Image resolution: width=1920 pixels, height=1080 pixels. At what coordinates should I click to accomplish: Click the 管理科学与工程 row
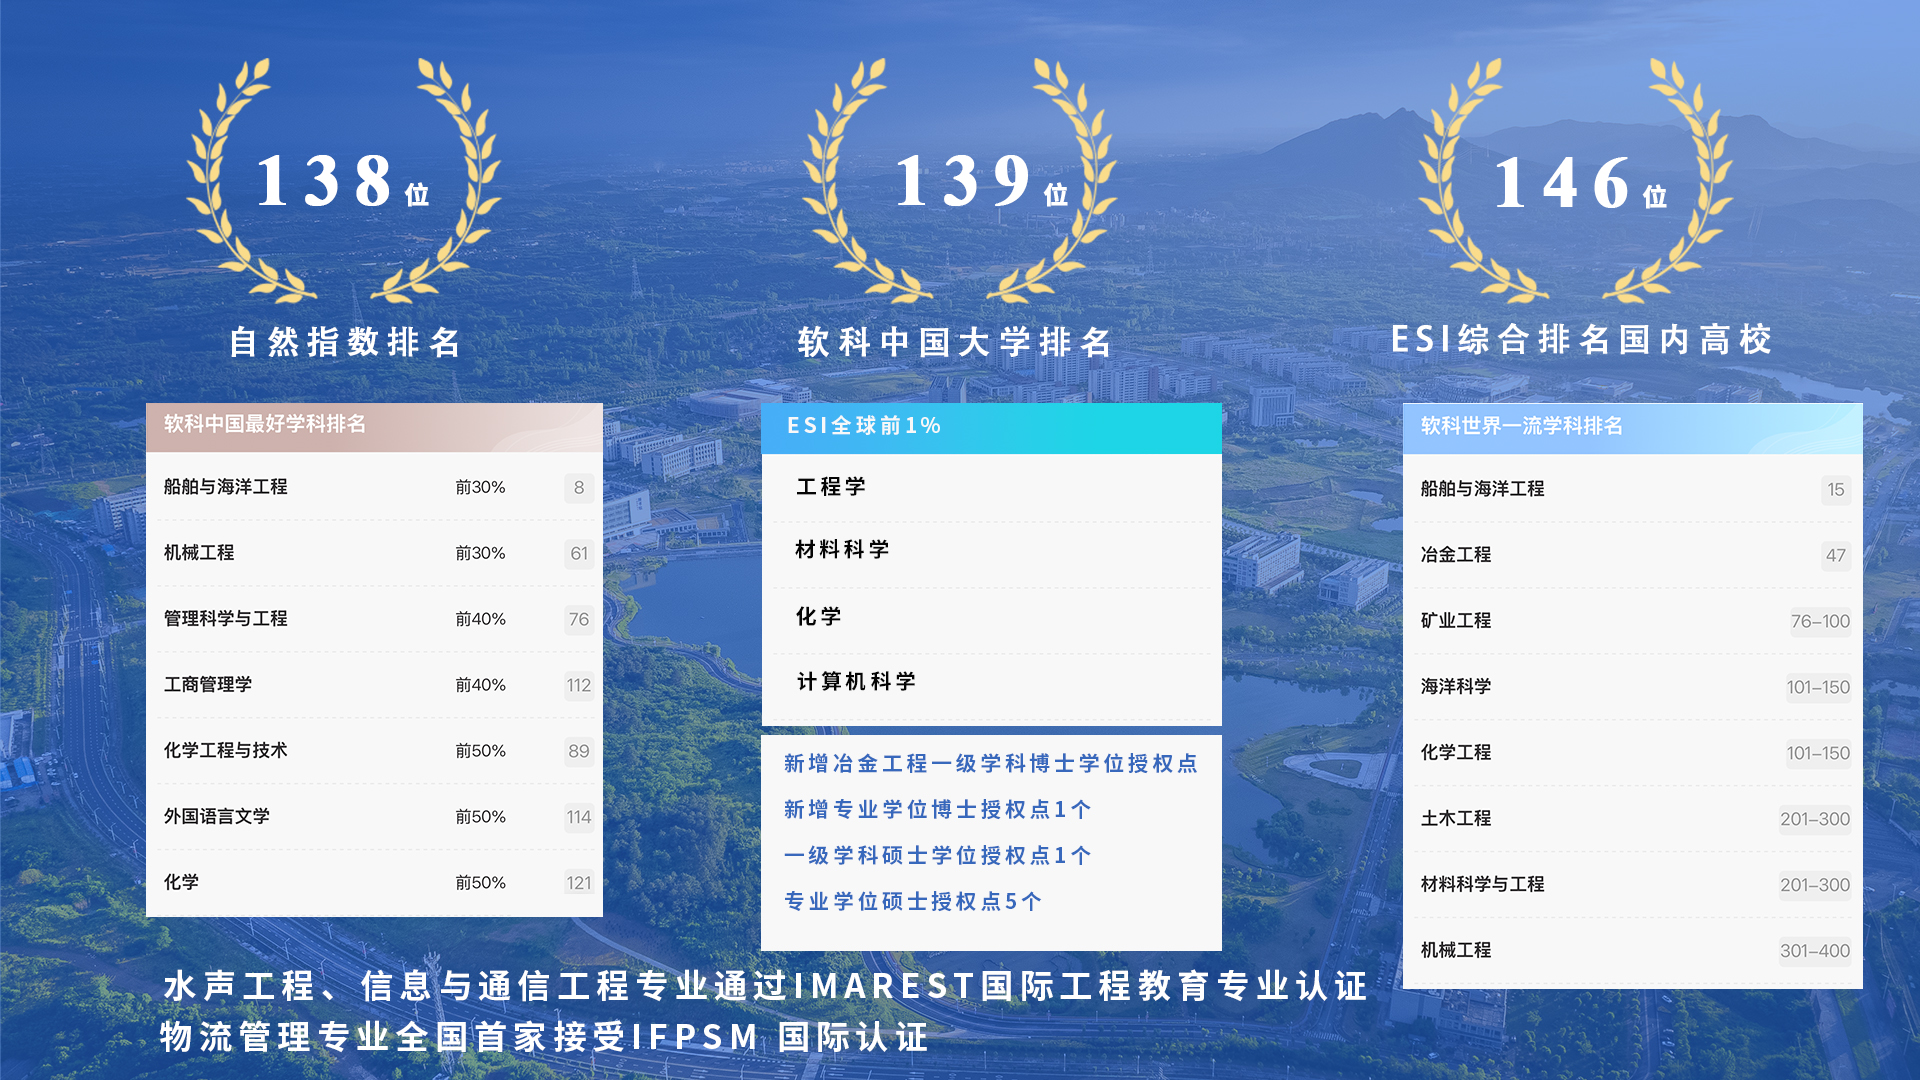tap(374, 619)
